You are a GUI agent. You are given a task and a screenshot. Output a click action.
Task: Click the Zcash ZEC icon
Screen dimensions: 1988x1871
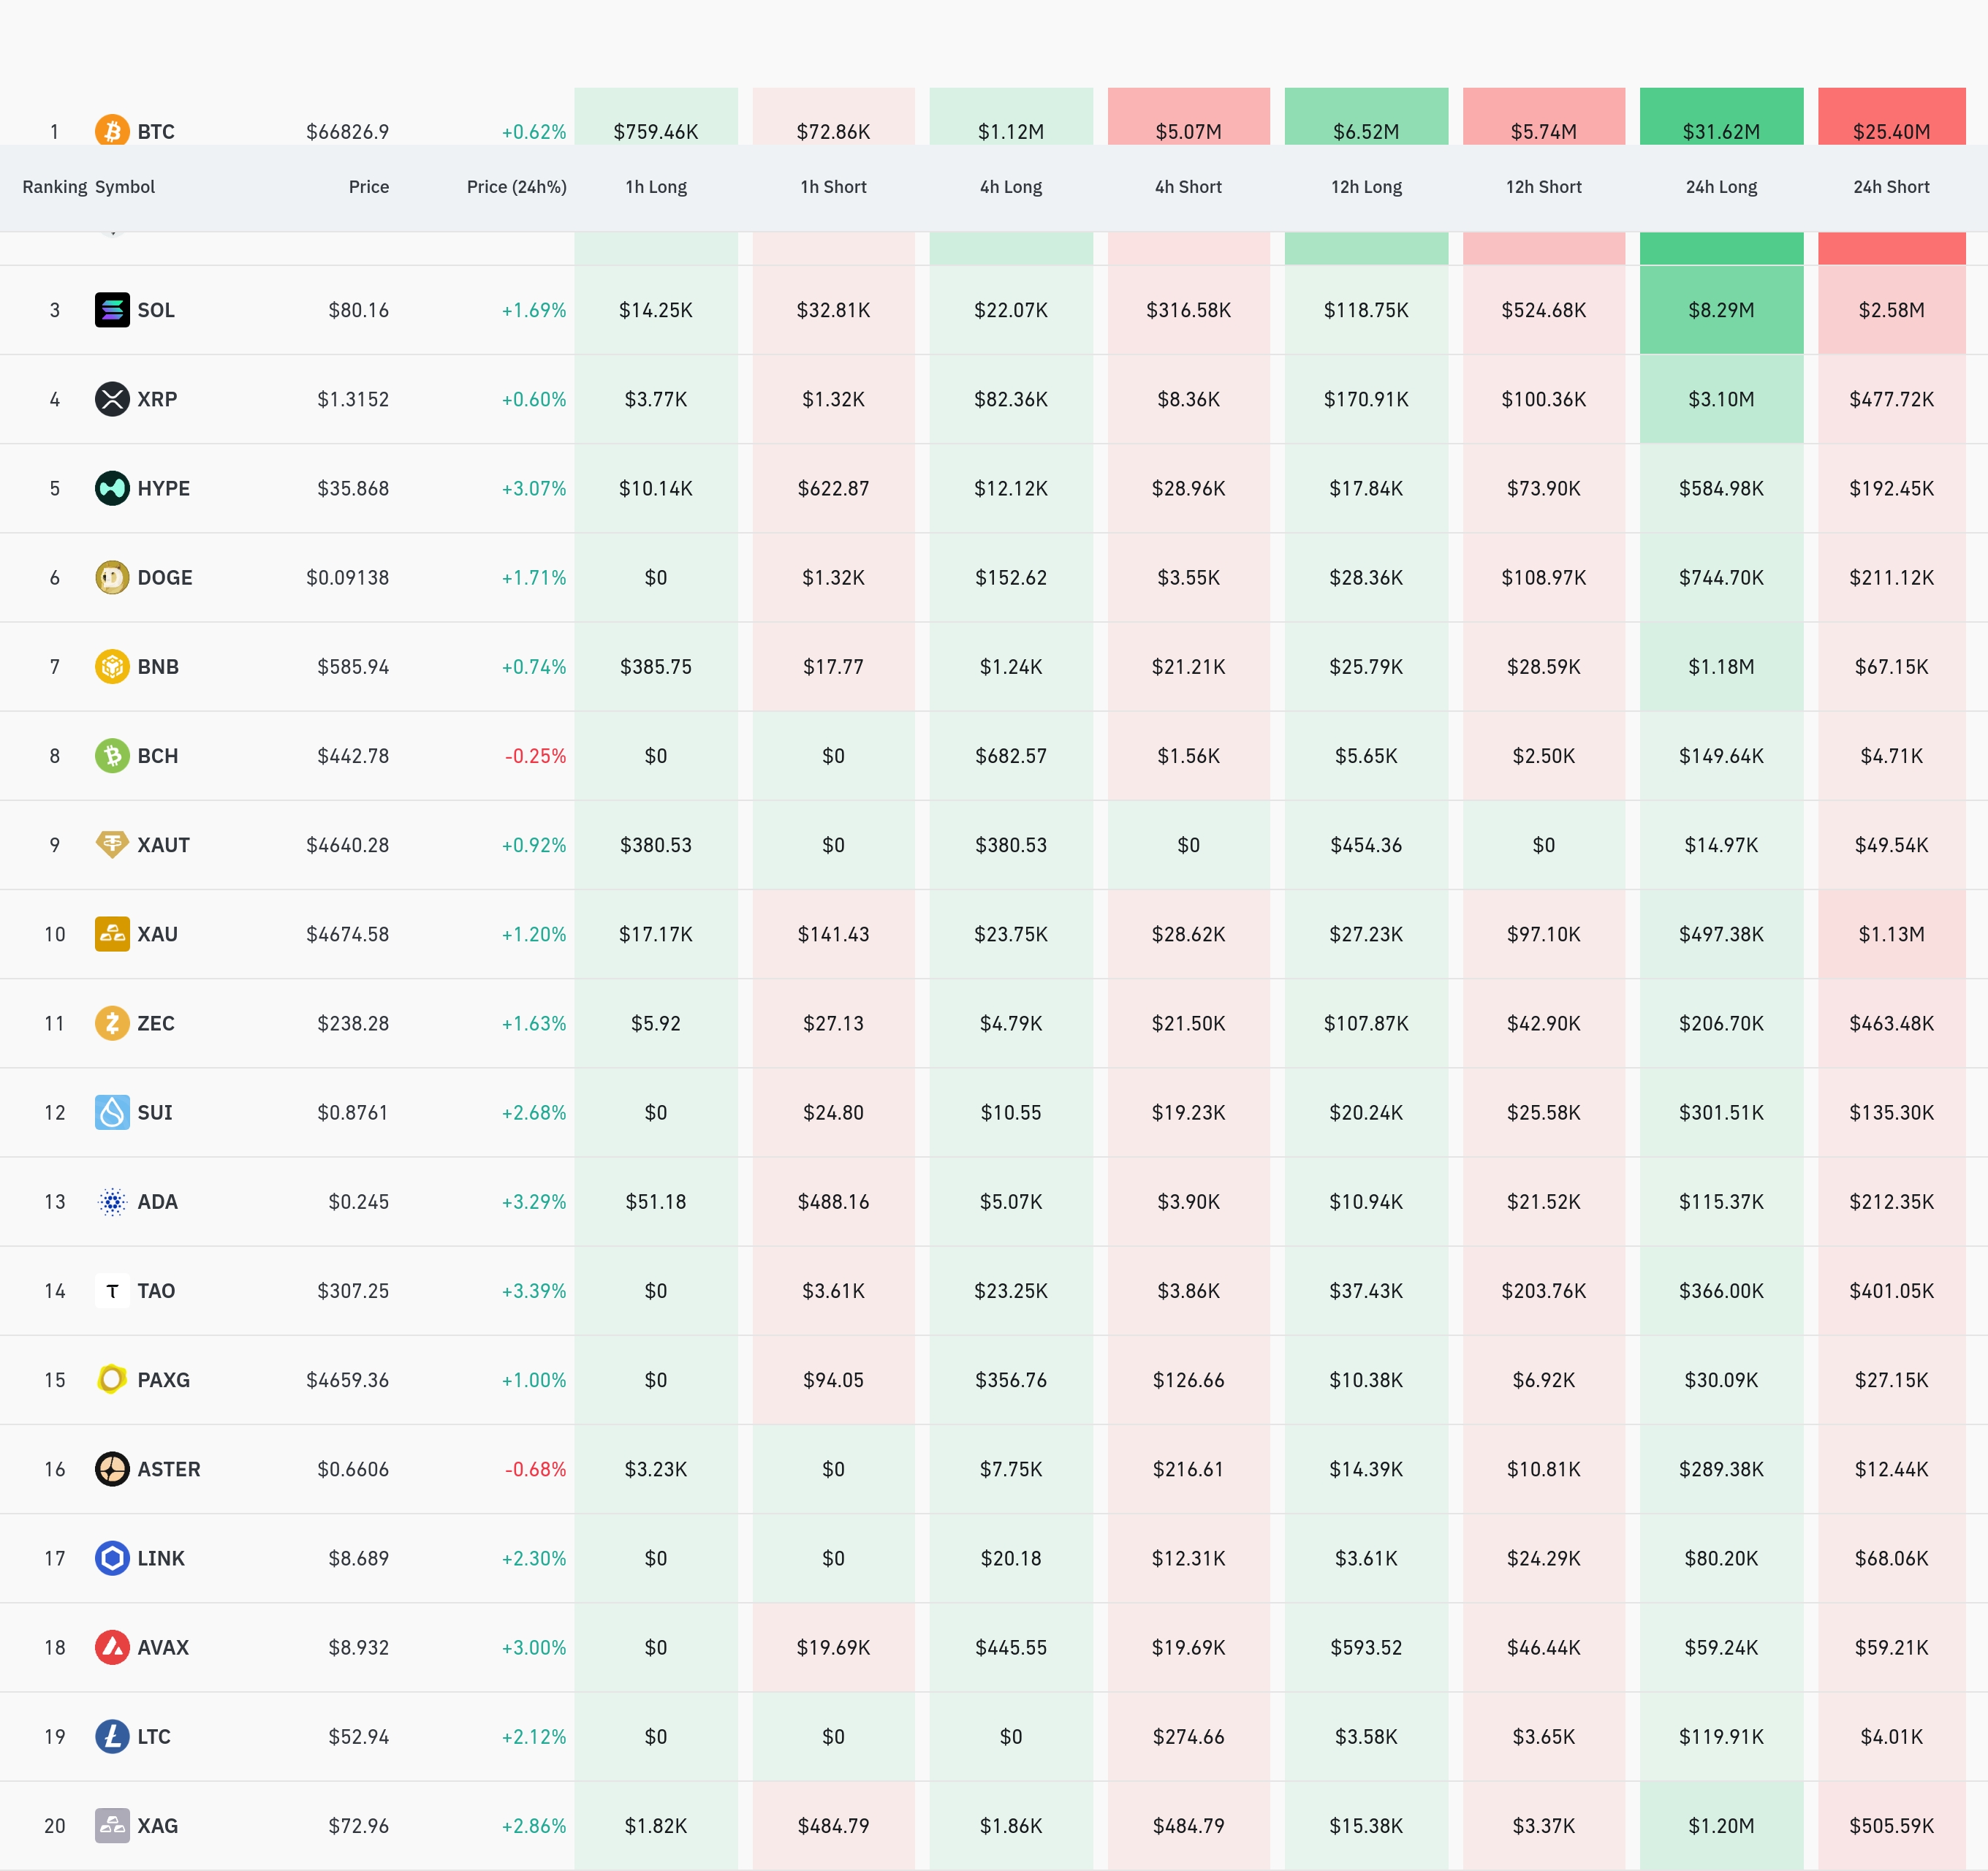coord(112,1023)
